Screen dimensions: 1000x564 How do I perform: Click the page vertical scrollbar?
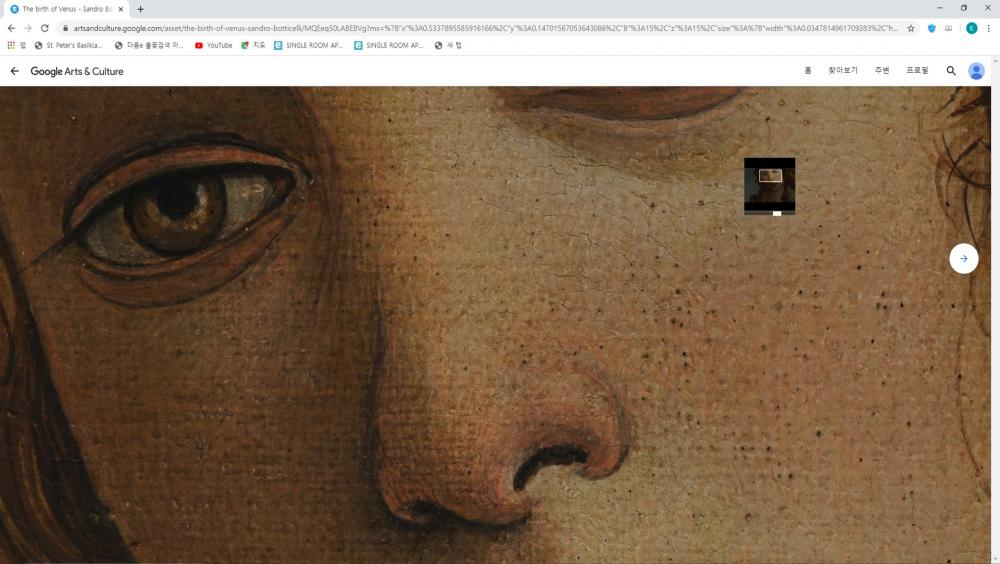[x=996, y=309]
